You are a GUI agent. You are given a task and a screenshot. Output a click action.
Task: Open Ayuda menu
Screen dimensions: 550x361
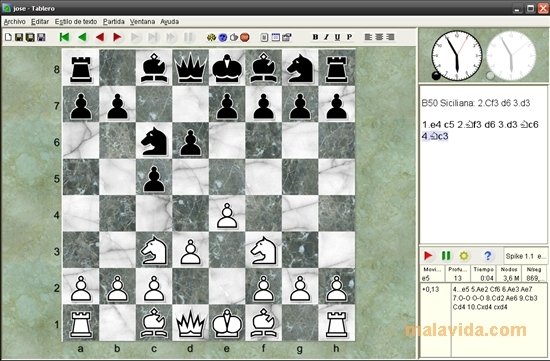coord(170,22)
